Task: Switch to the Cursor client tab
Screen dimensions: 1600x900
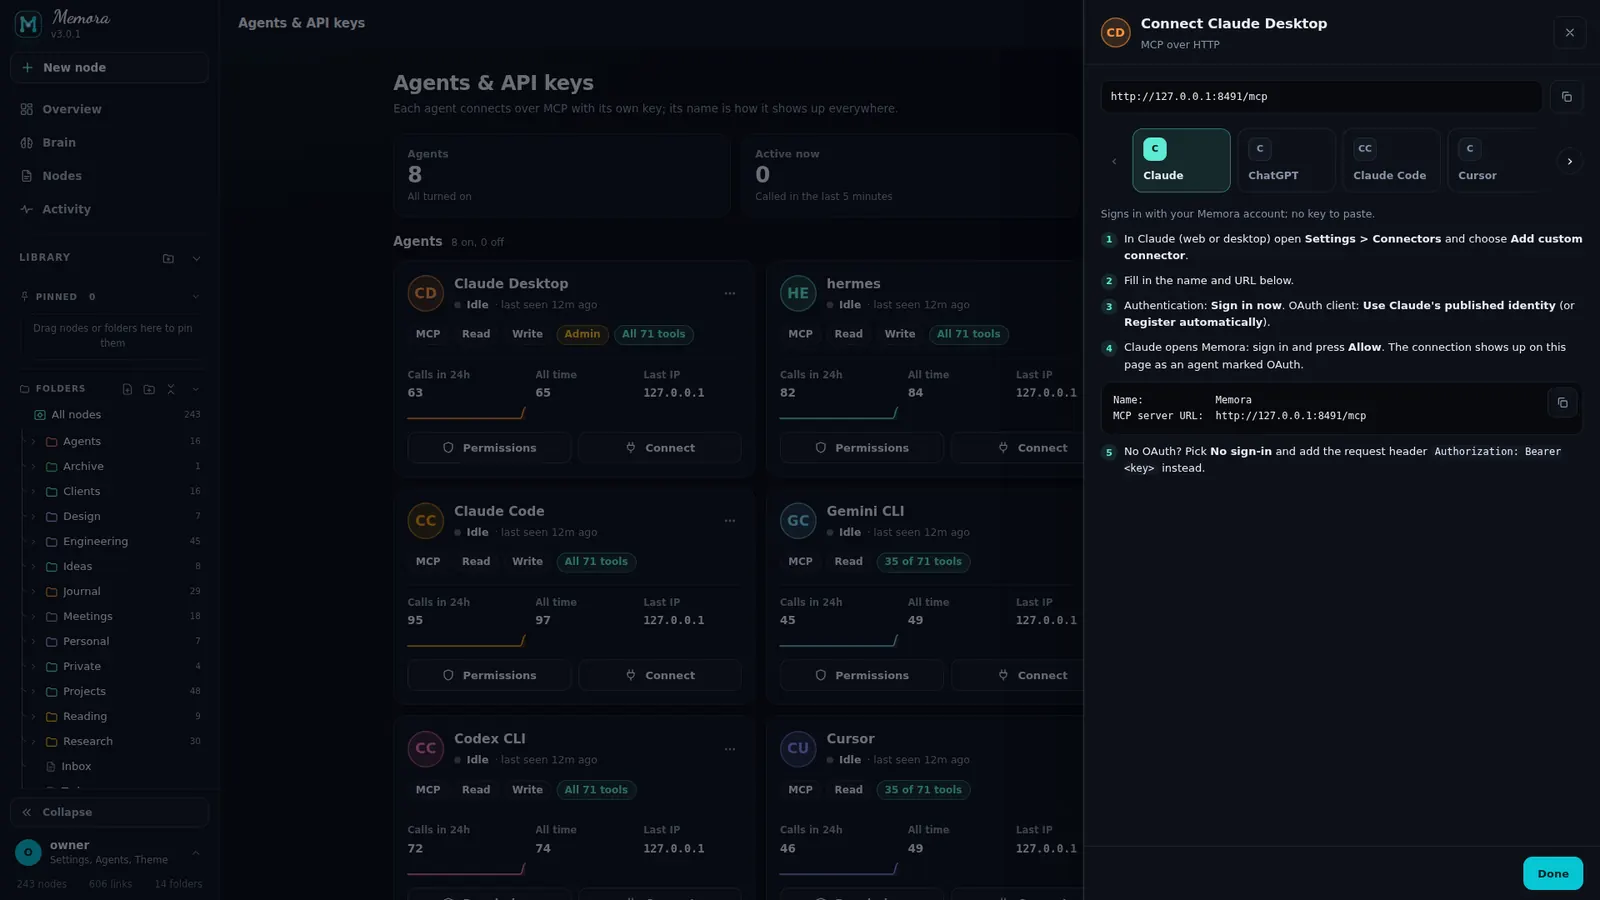Action: click(1495, 160)
